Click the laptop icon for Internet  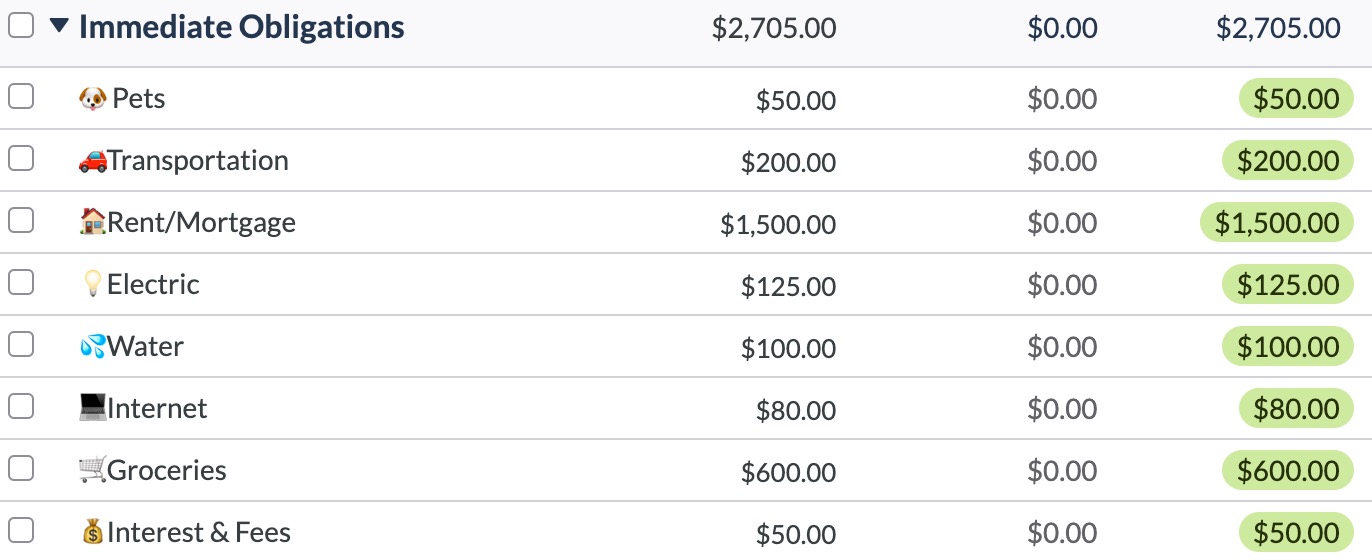pos(92,408)
